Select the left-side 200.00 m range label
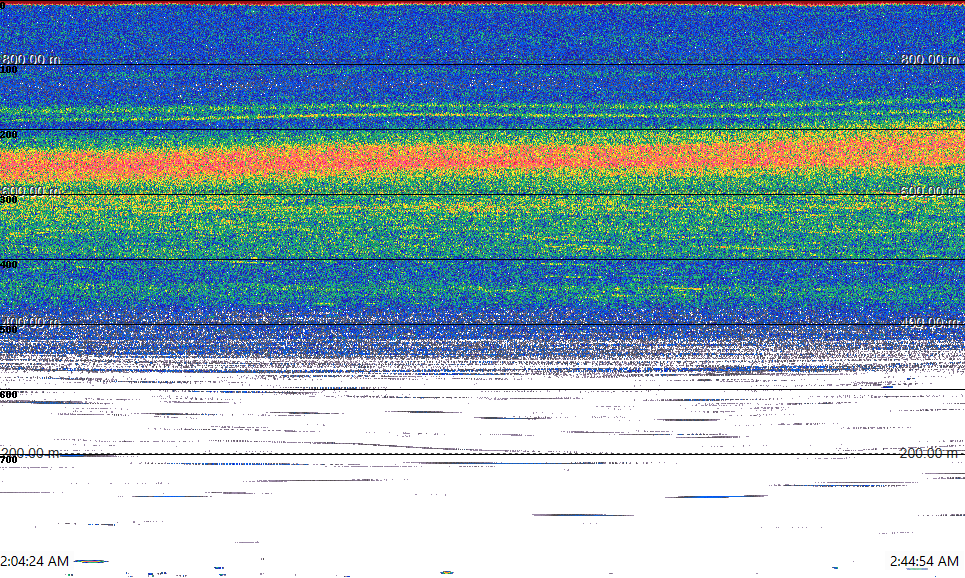Screen dimensions: 965x578 pyautogui.click(x=31, y=453)
